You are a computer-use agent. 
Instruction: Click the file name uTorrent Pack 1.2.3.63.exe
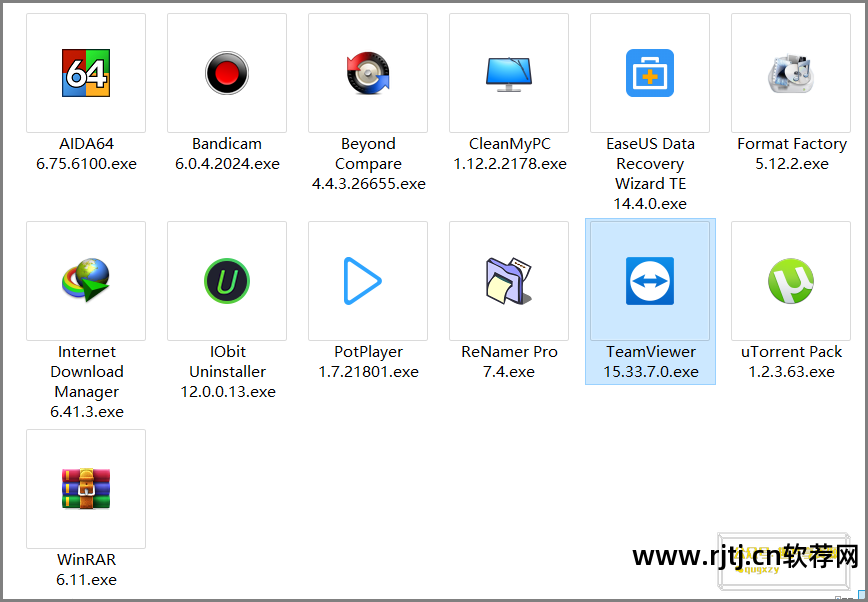click(x=792, y=362)
